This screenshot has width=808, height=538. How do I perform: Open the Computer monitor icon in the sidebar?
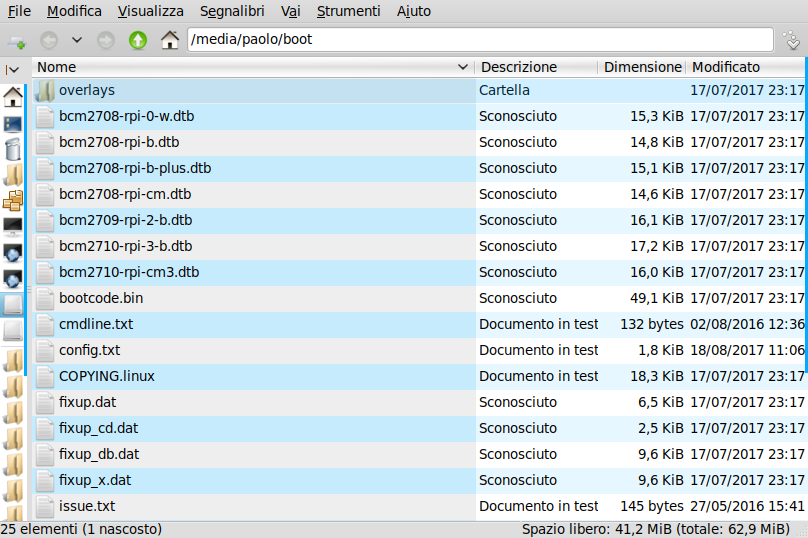tap(12, 226)
